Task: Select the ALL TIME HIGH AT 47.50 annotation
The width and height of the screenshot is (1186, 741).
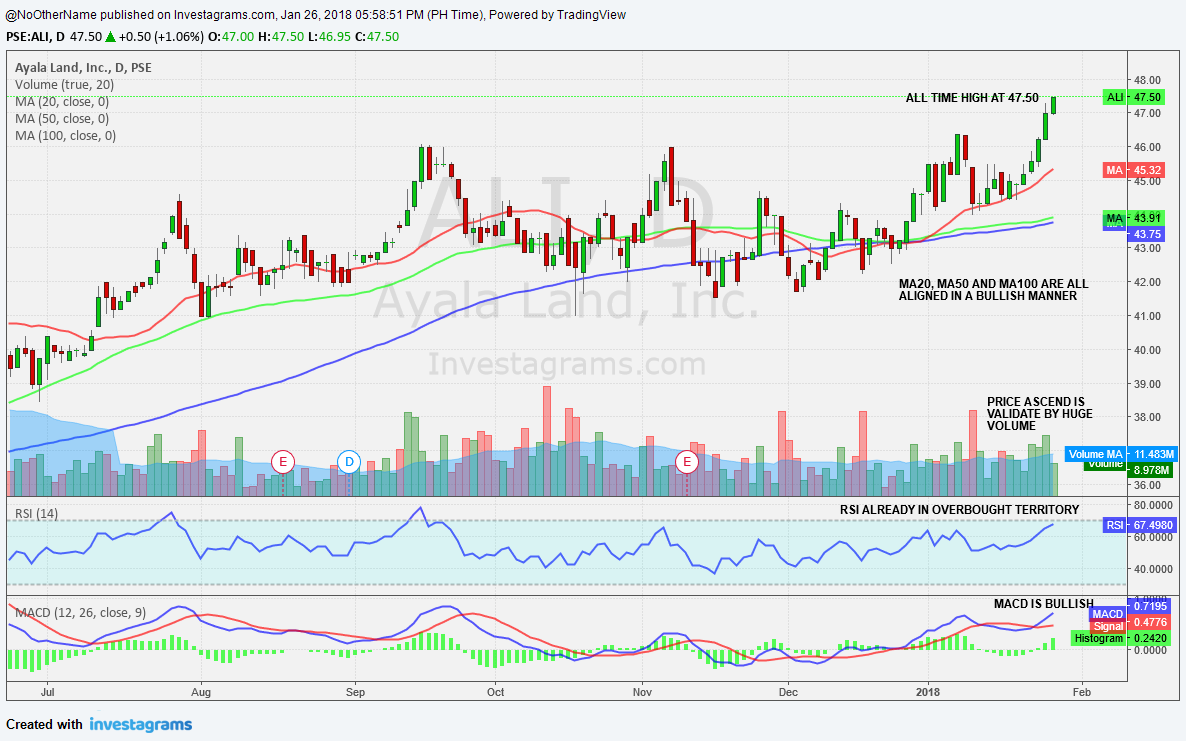Action: 972,98
